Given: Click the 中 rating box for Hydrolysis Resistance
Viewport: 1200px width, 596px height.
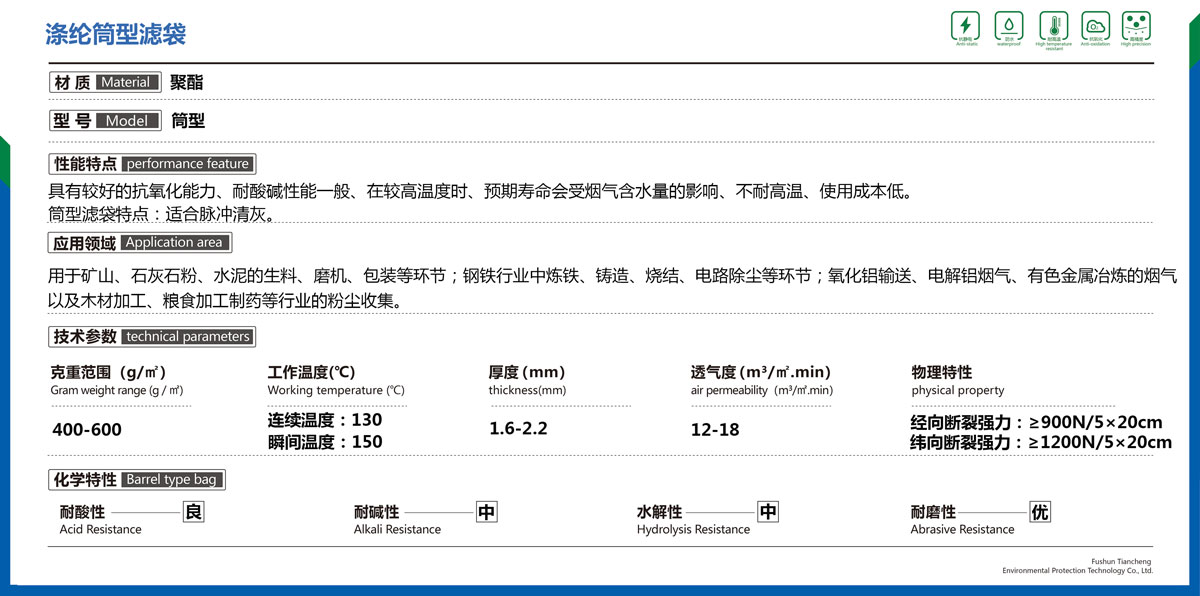Looking at the screenshot, I should point(768,513).
